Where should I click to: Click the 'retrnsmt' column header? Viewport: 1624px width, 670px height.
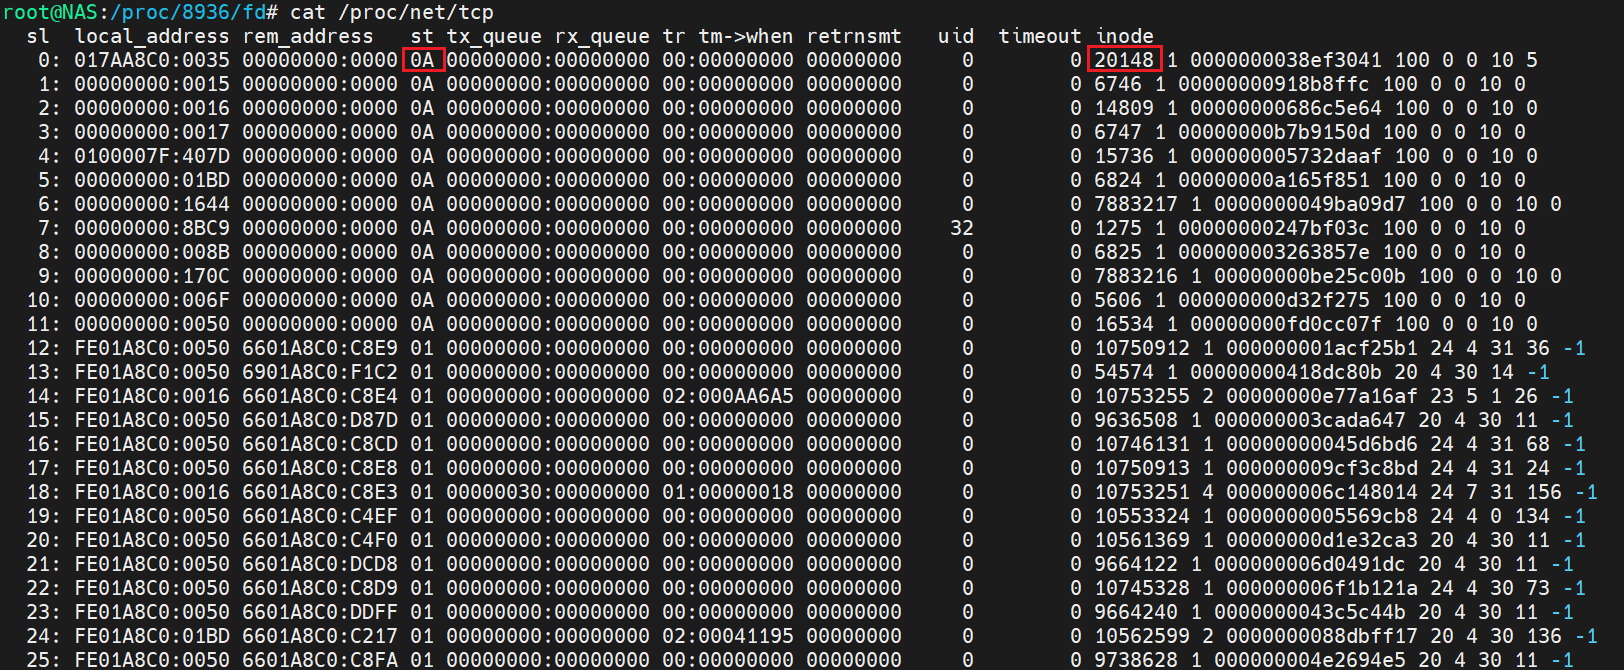(x=854, y=36)
